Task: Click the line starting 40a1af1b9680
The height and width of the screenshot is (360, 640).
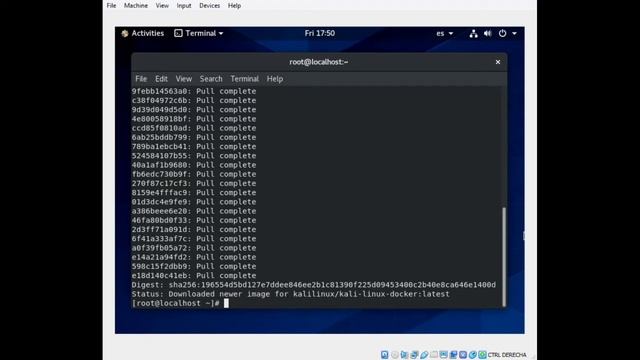Action: (x=194, y=165)
